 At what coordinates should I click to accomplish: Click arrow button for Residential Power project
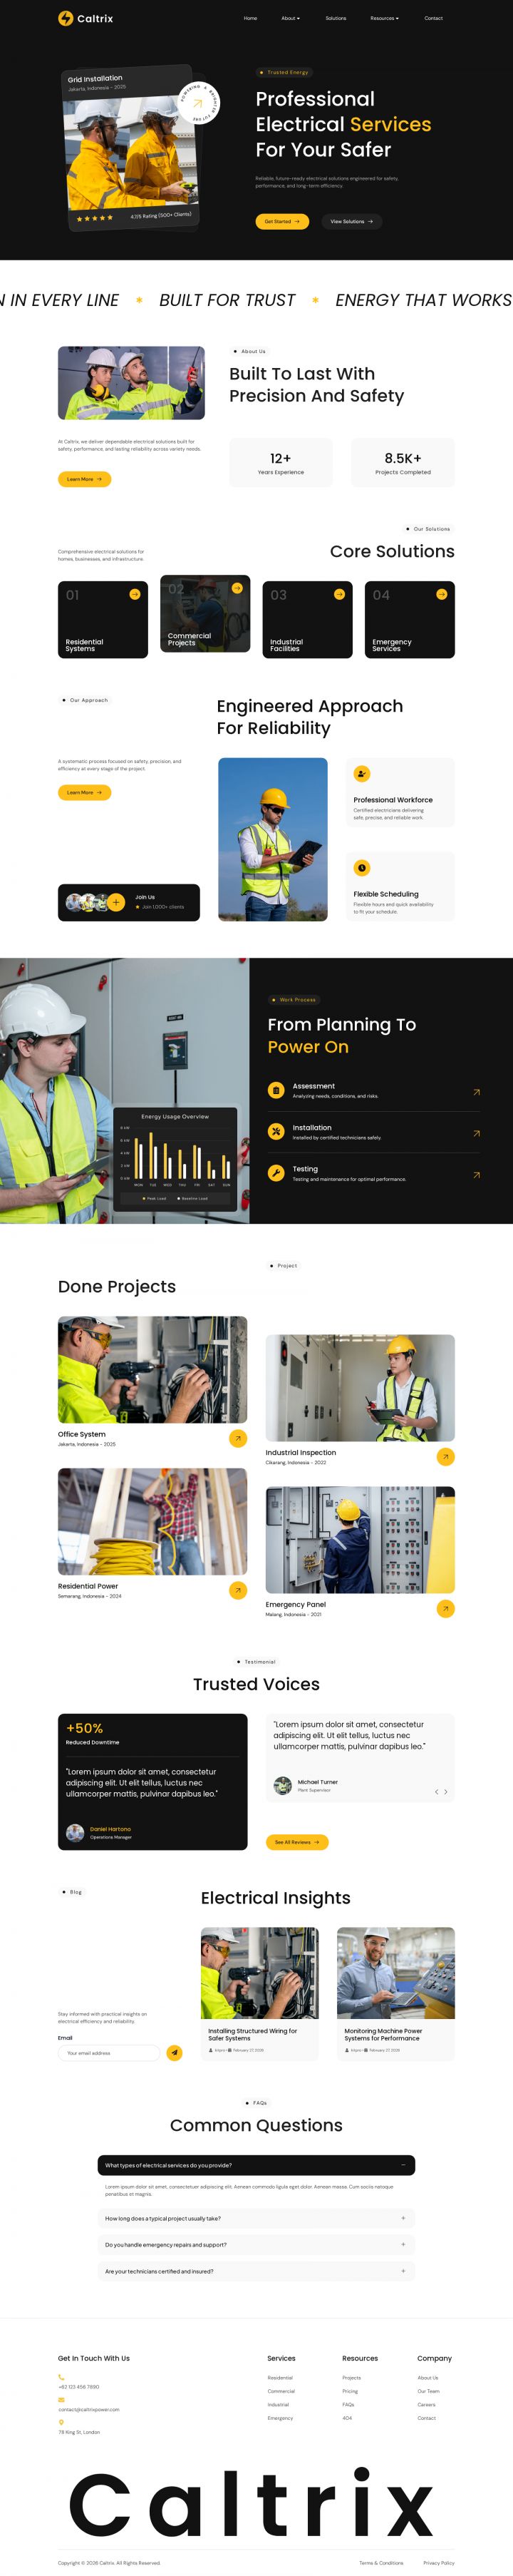click(x=238, y=1590)
